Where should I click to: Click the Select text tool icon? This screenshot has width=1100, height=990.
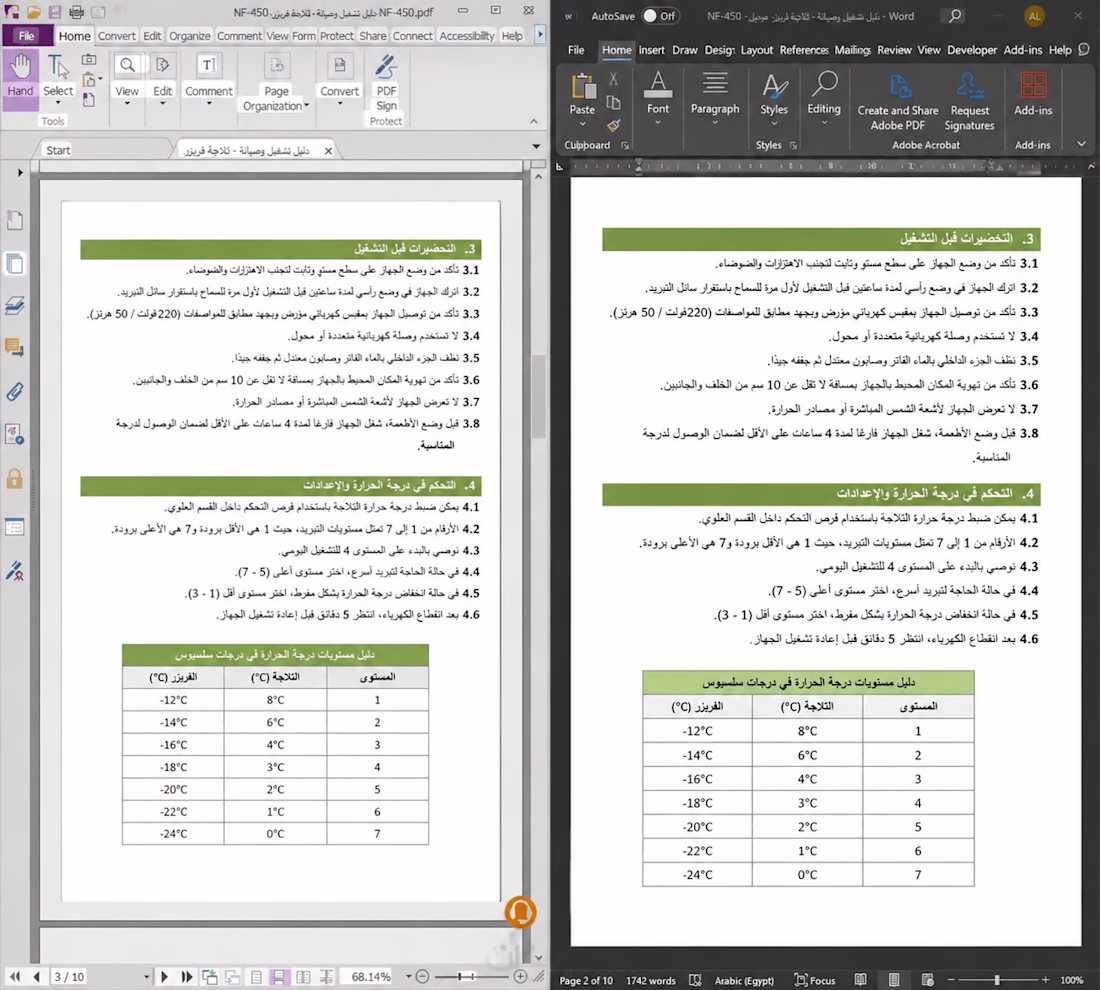click(x=58, y=68)
